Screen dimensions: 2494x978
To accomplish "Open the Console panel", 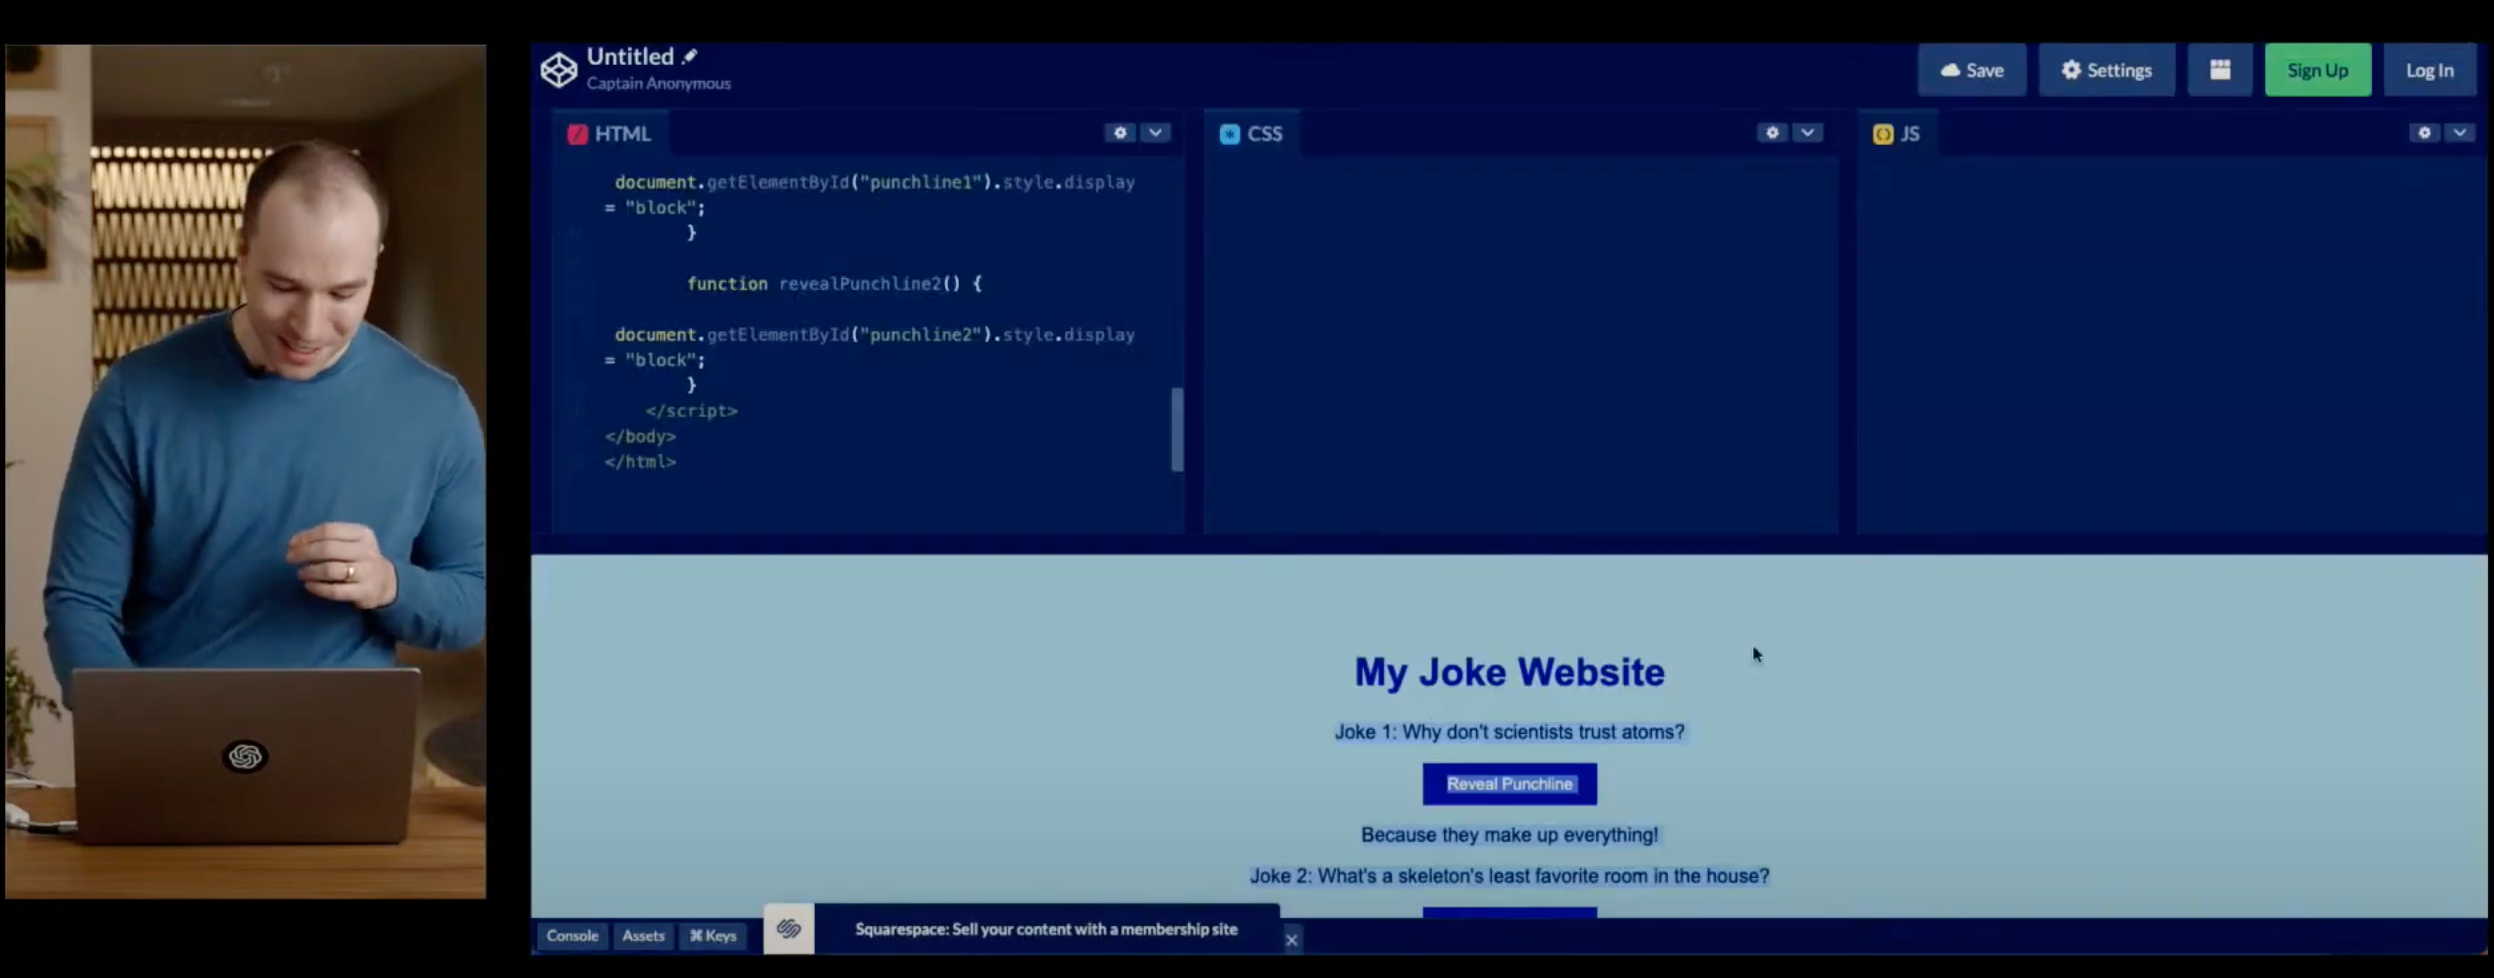I will 572,936.
